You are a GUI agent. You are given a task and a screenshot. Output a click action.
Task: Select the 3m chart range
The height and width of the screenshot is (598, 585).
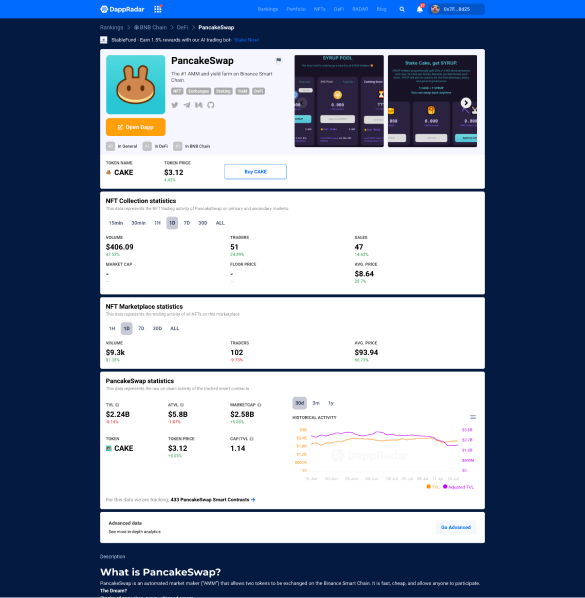316,403
